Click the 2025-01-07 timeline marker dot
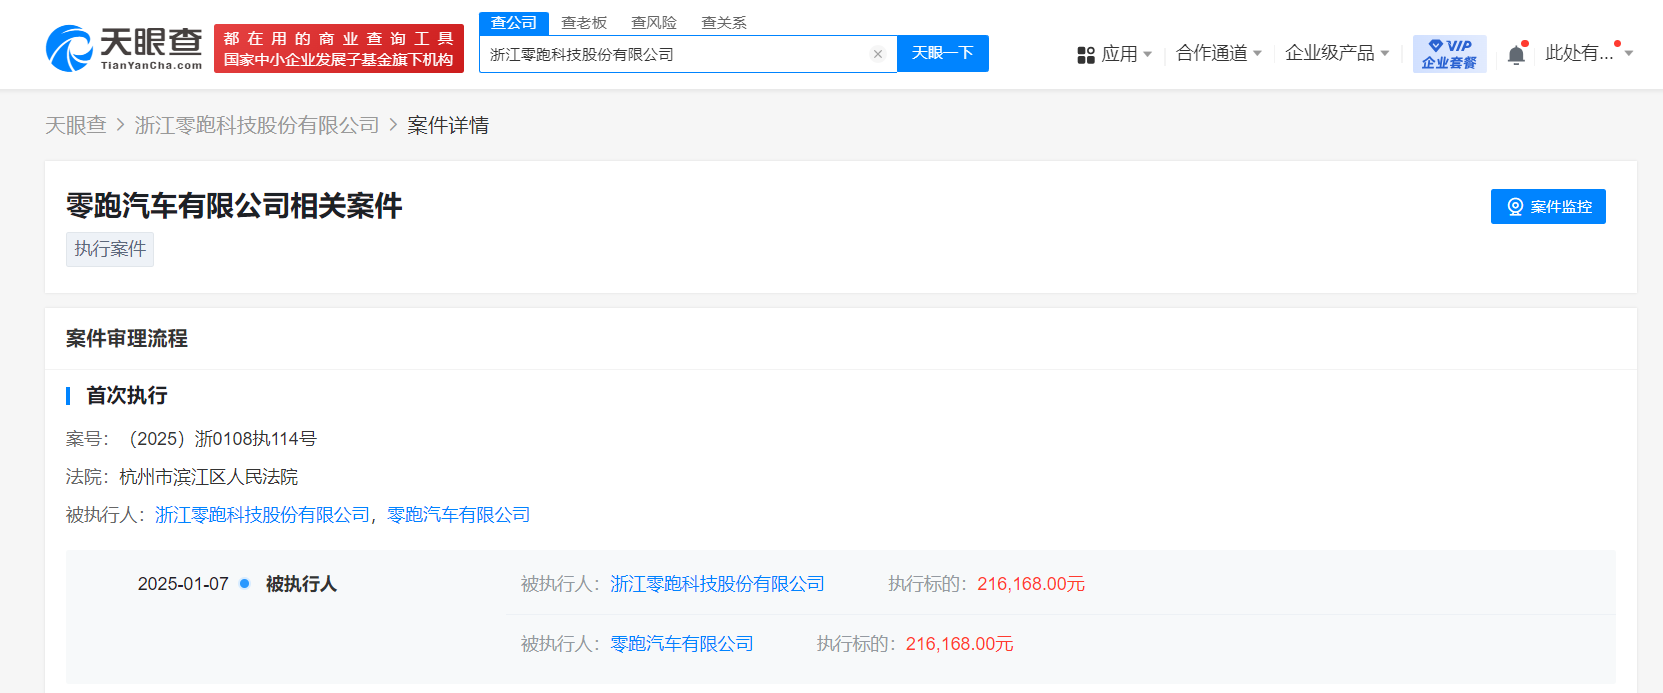 244,583
